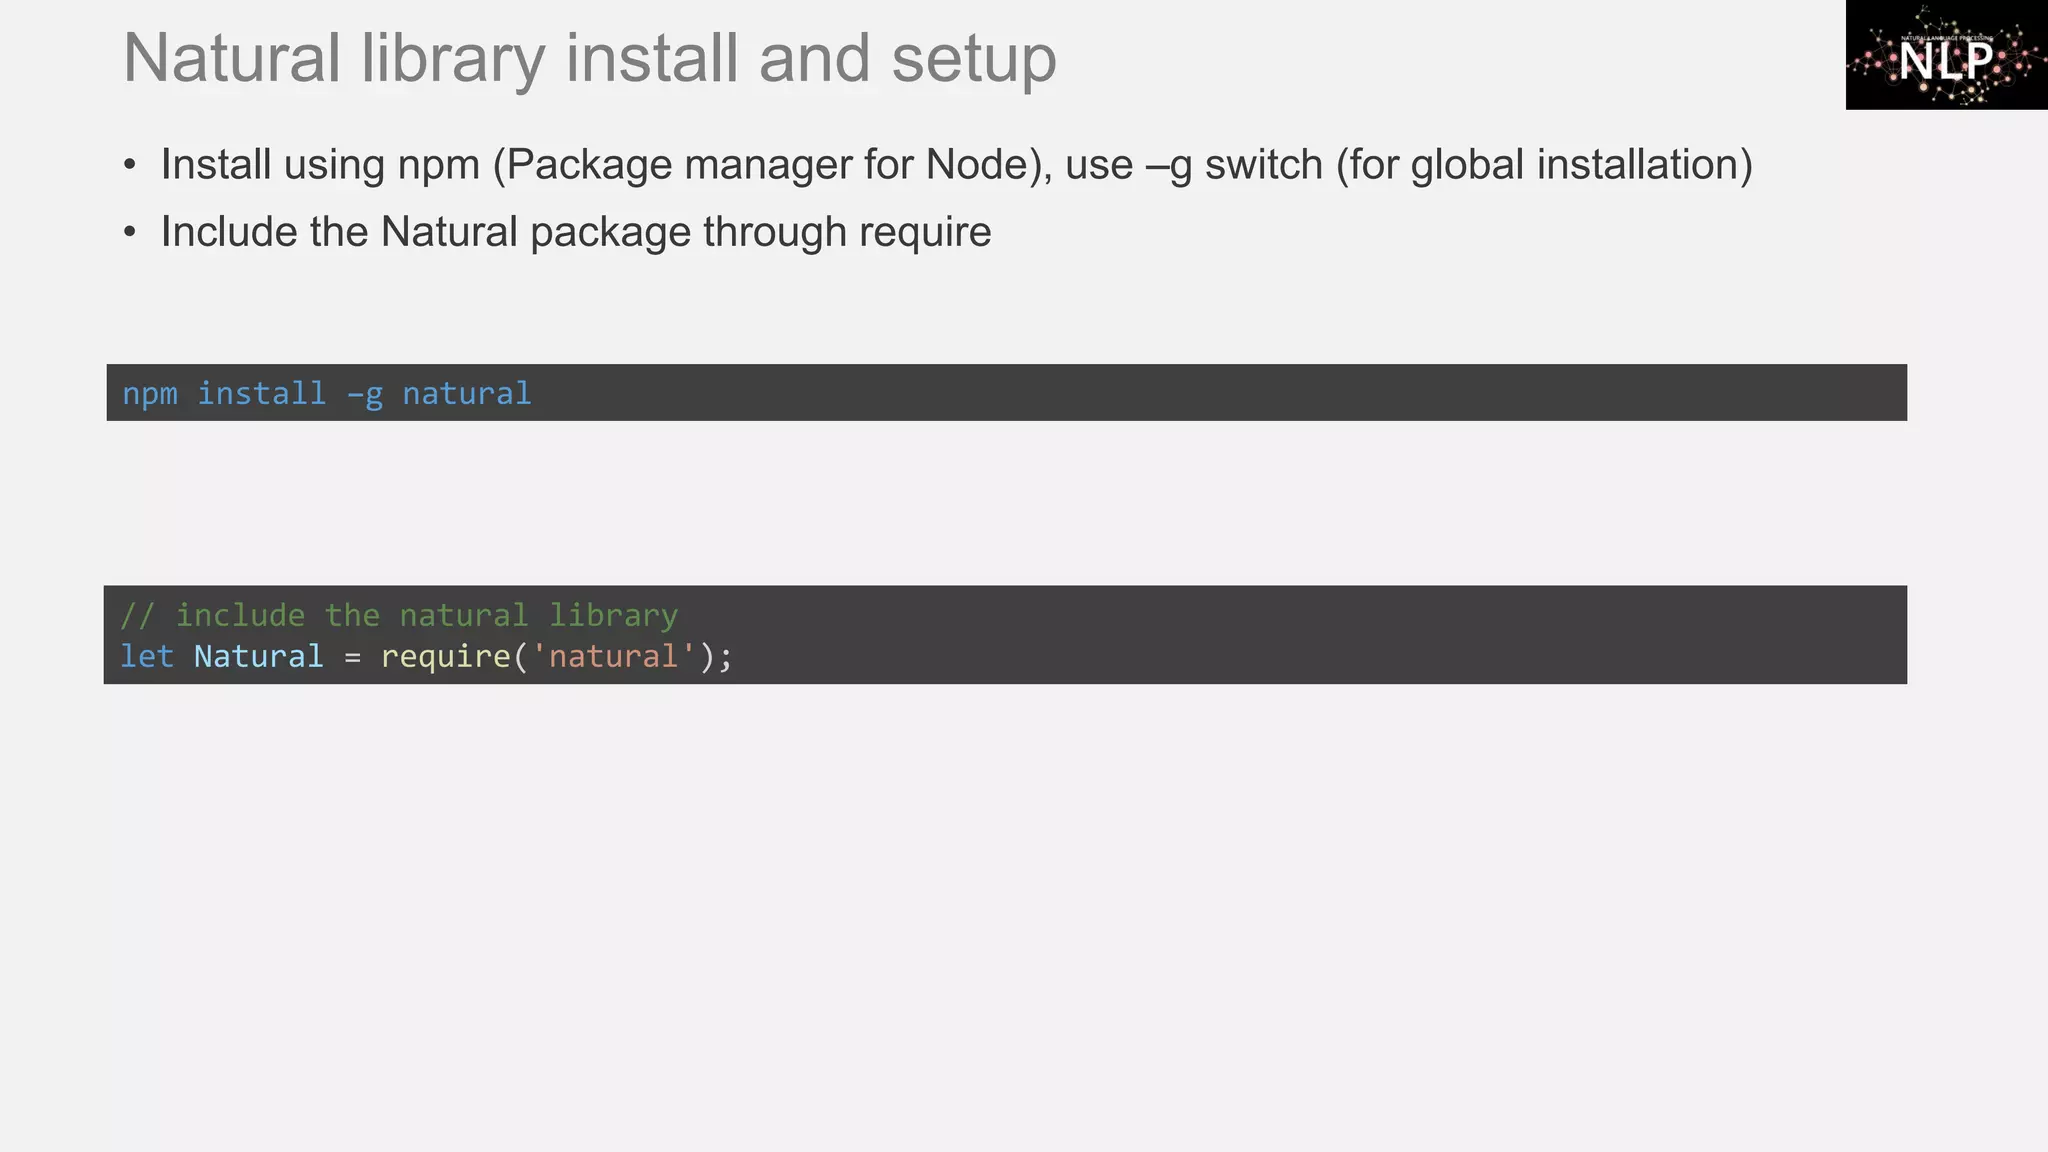Click '(for global installation)' text
The height and width of the screenshot is (1152, 2048).
pyautogui.click(x=1544, y=165)
